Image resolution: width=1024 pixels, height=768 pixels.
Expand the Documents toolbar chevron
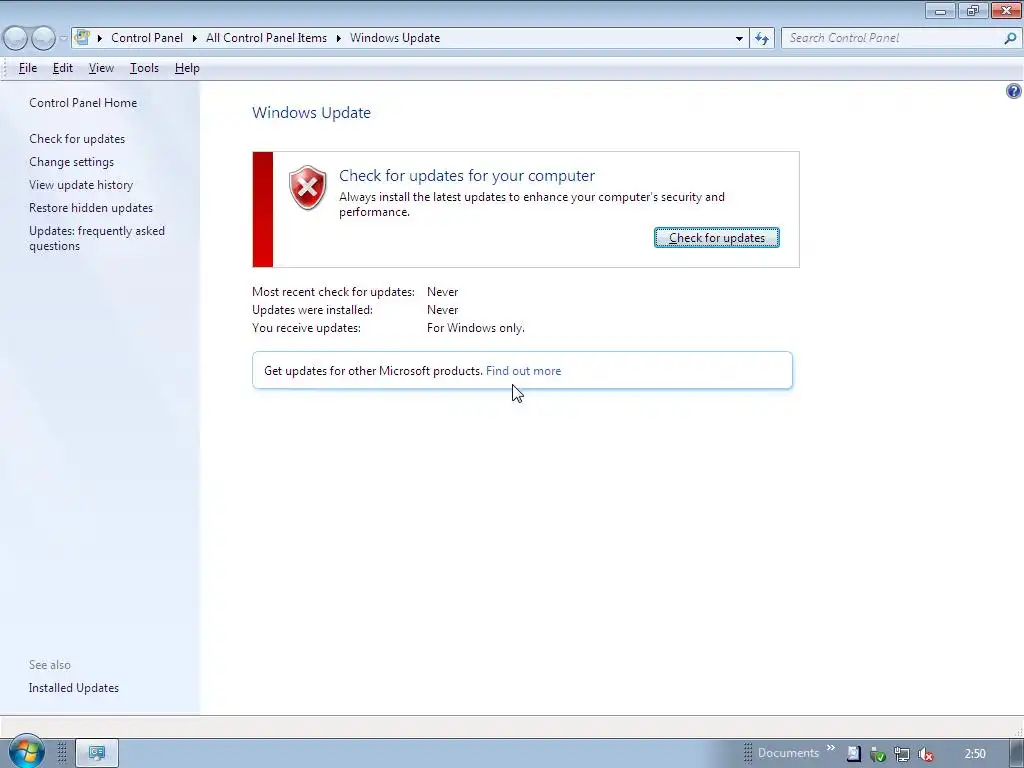pyautogui.click(x=831, y=748)
